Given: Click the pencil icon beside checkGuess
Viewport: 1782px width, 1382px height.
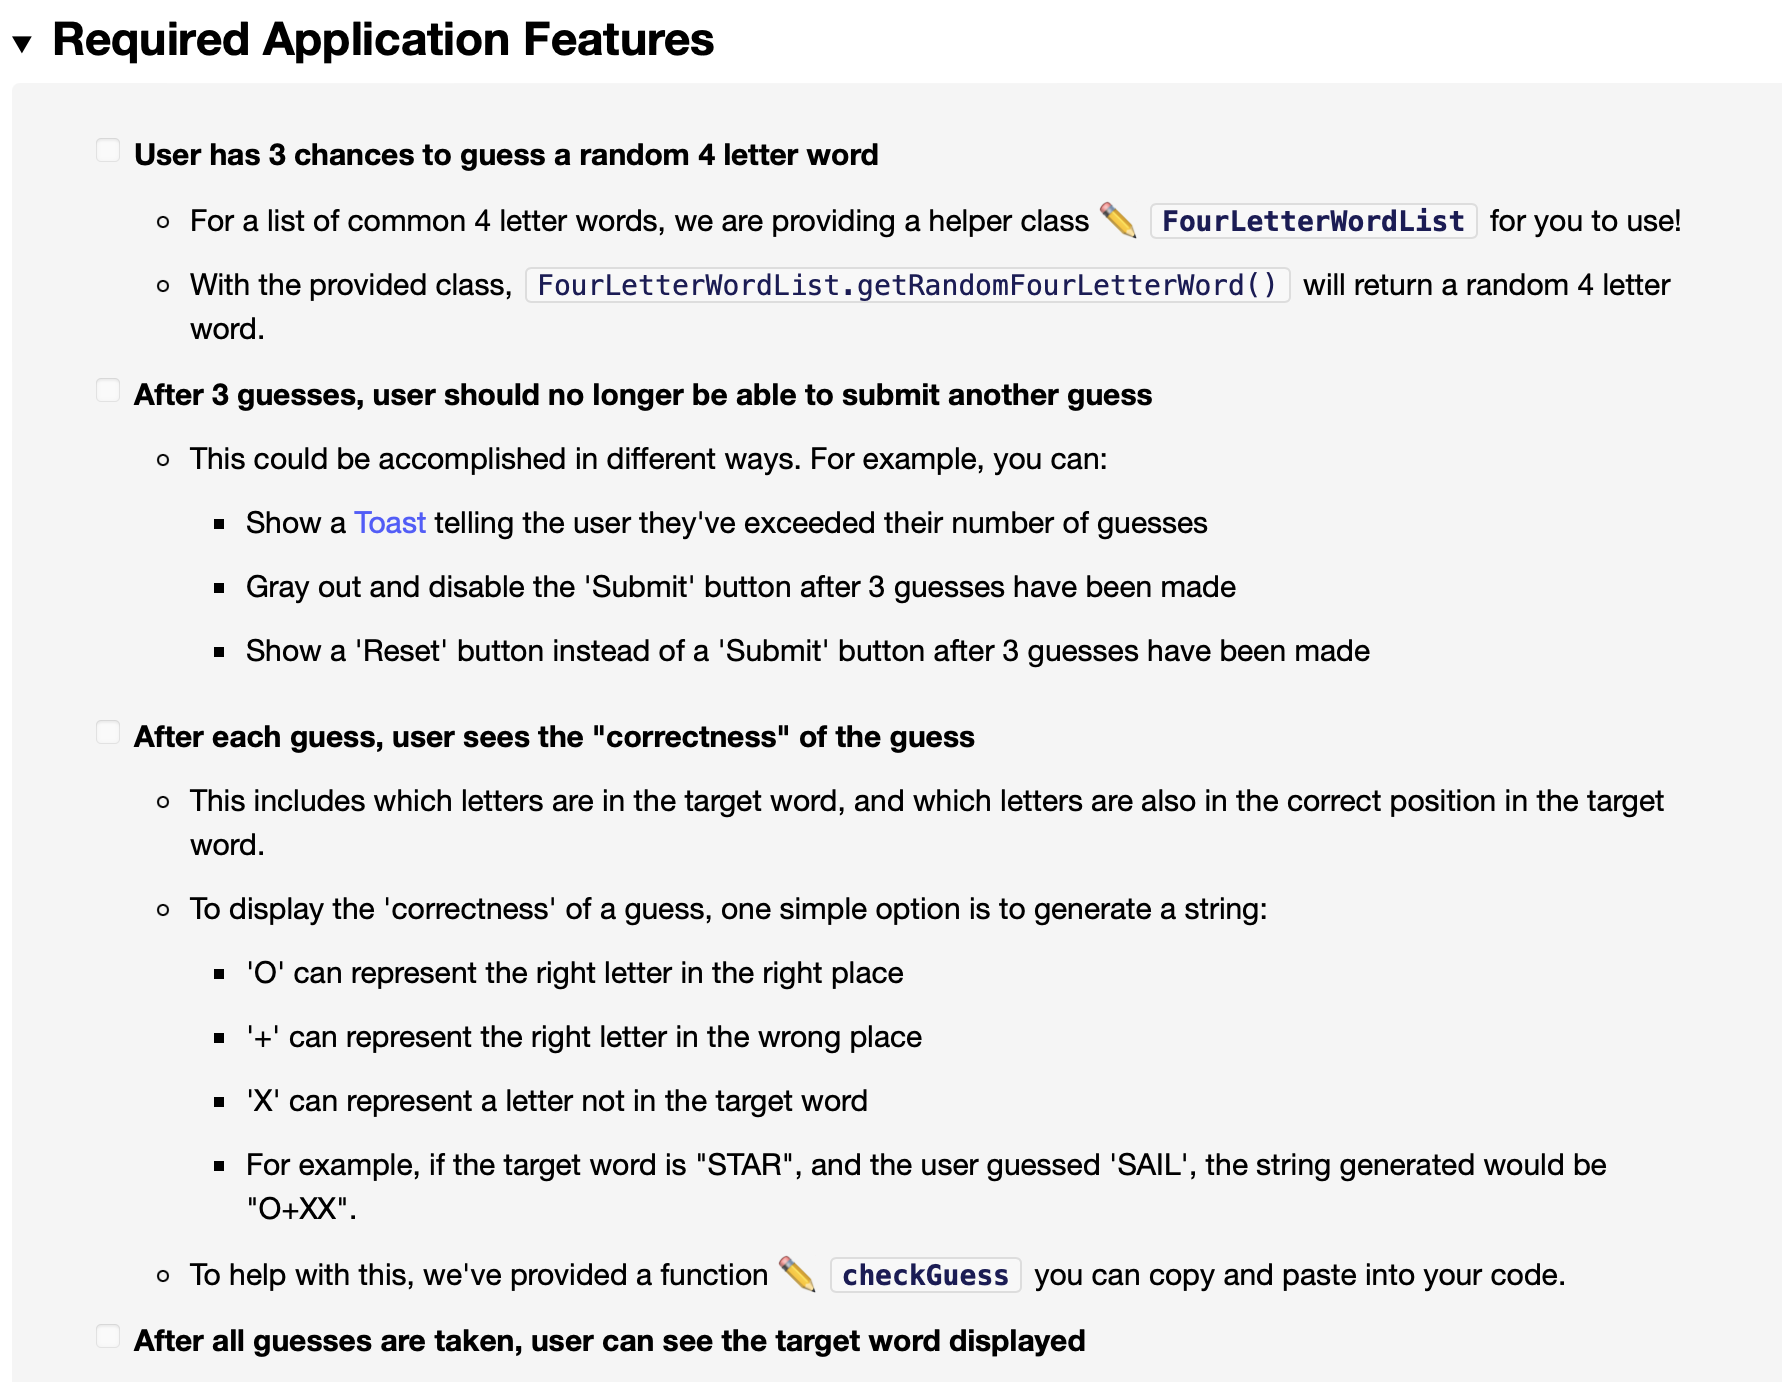Looking at the screenshot, I should point(795,1275).
